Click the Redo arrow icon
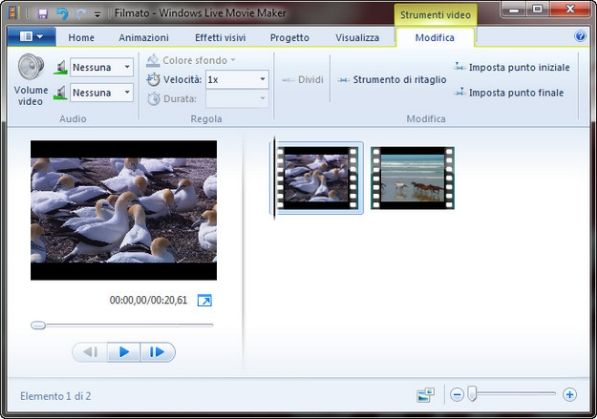This screenshot has width=597, height=419. pos(81,14)
